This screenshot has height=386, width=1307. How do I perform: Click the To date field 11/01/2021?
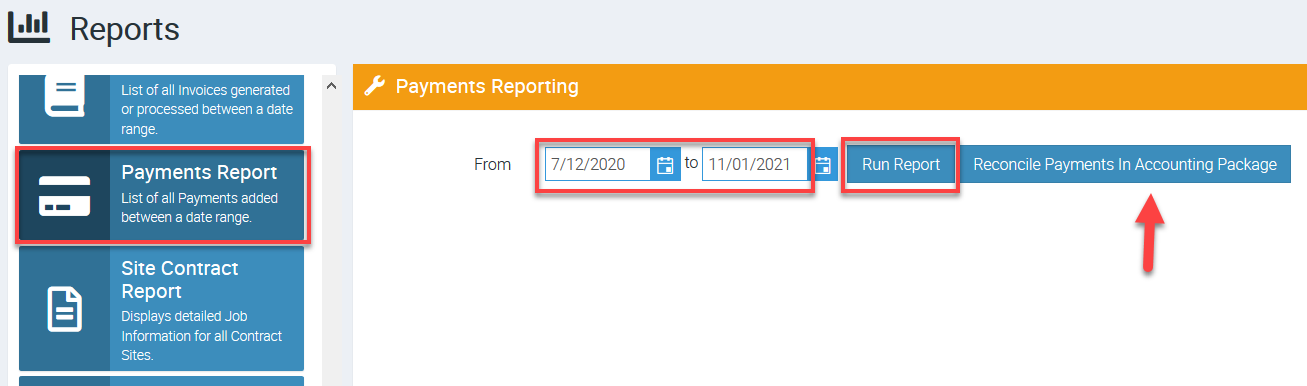click(x=755, y=165)
